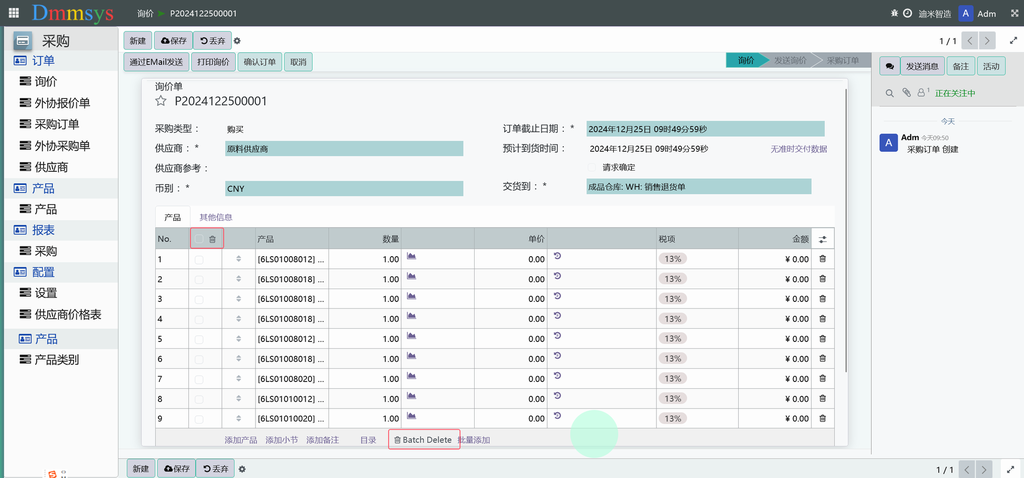Delete row 1 with its trash icon
Screen dimensions: 1024x478
pyautogui.click(x=822, y=259)
